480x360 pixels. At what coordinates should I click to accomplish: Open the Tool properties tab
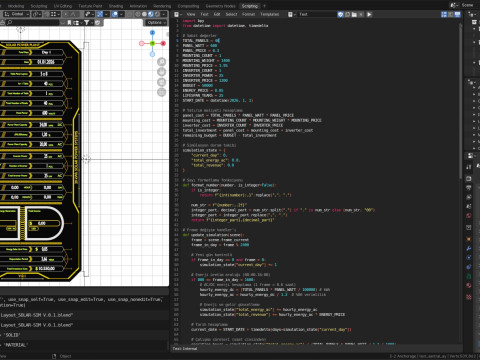tap(469, 167)
